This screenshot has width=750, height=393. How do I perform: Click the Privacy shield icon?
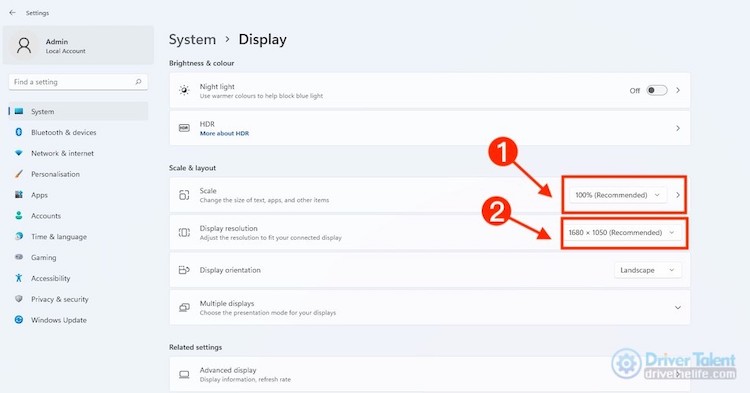click(x=19, y=299)
